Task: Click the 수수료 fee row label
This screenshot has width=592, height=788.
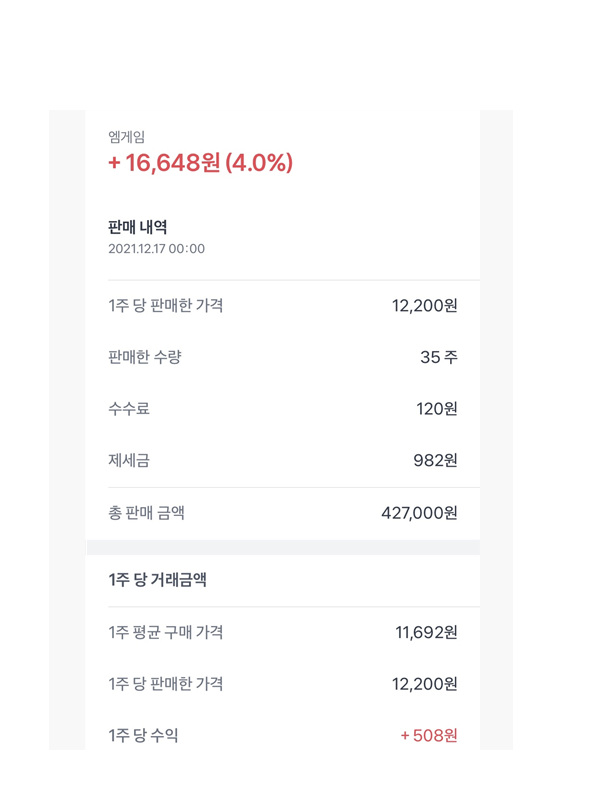Action: (x=129, y=409)
